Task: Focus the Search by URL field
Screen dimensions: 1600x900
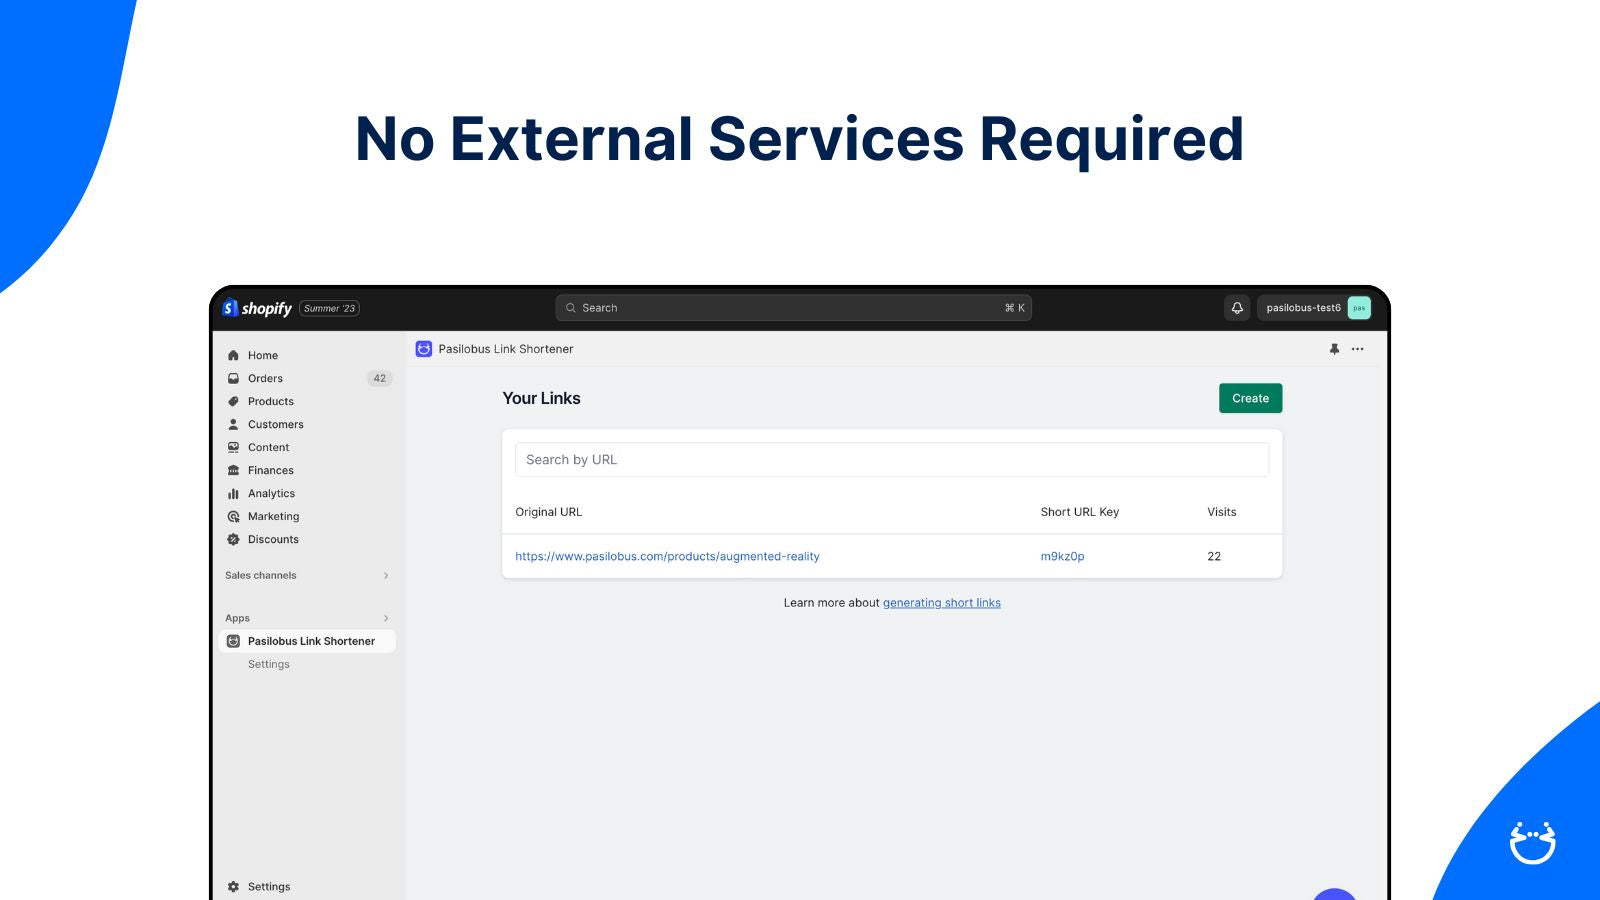Action: pos(892,459)
